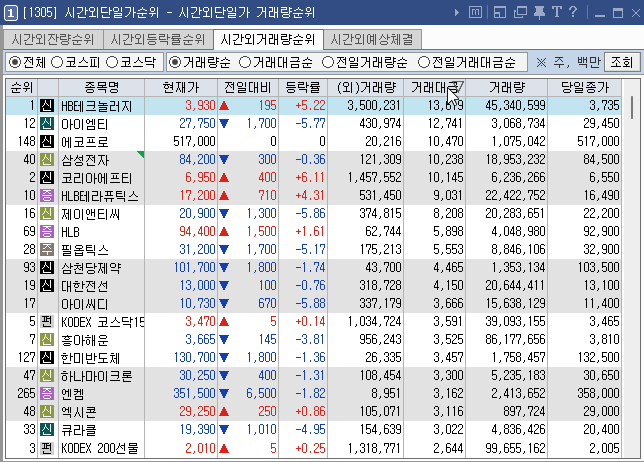Image resolution: width=644 pixels, height=462 pixels.
Task: Click the window number 1 icon
Action: pos(11,13)
